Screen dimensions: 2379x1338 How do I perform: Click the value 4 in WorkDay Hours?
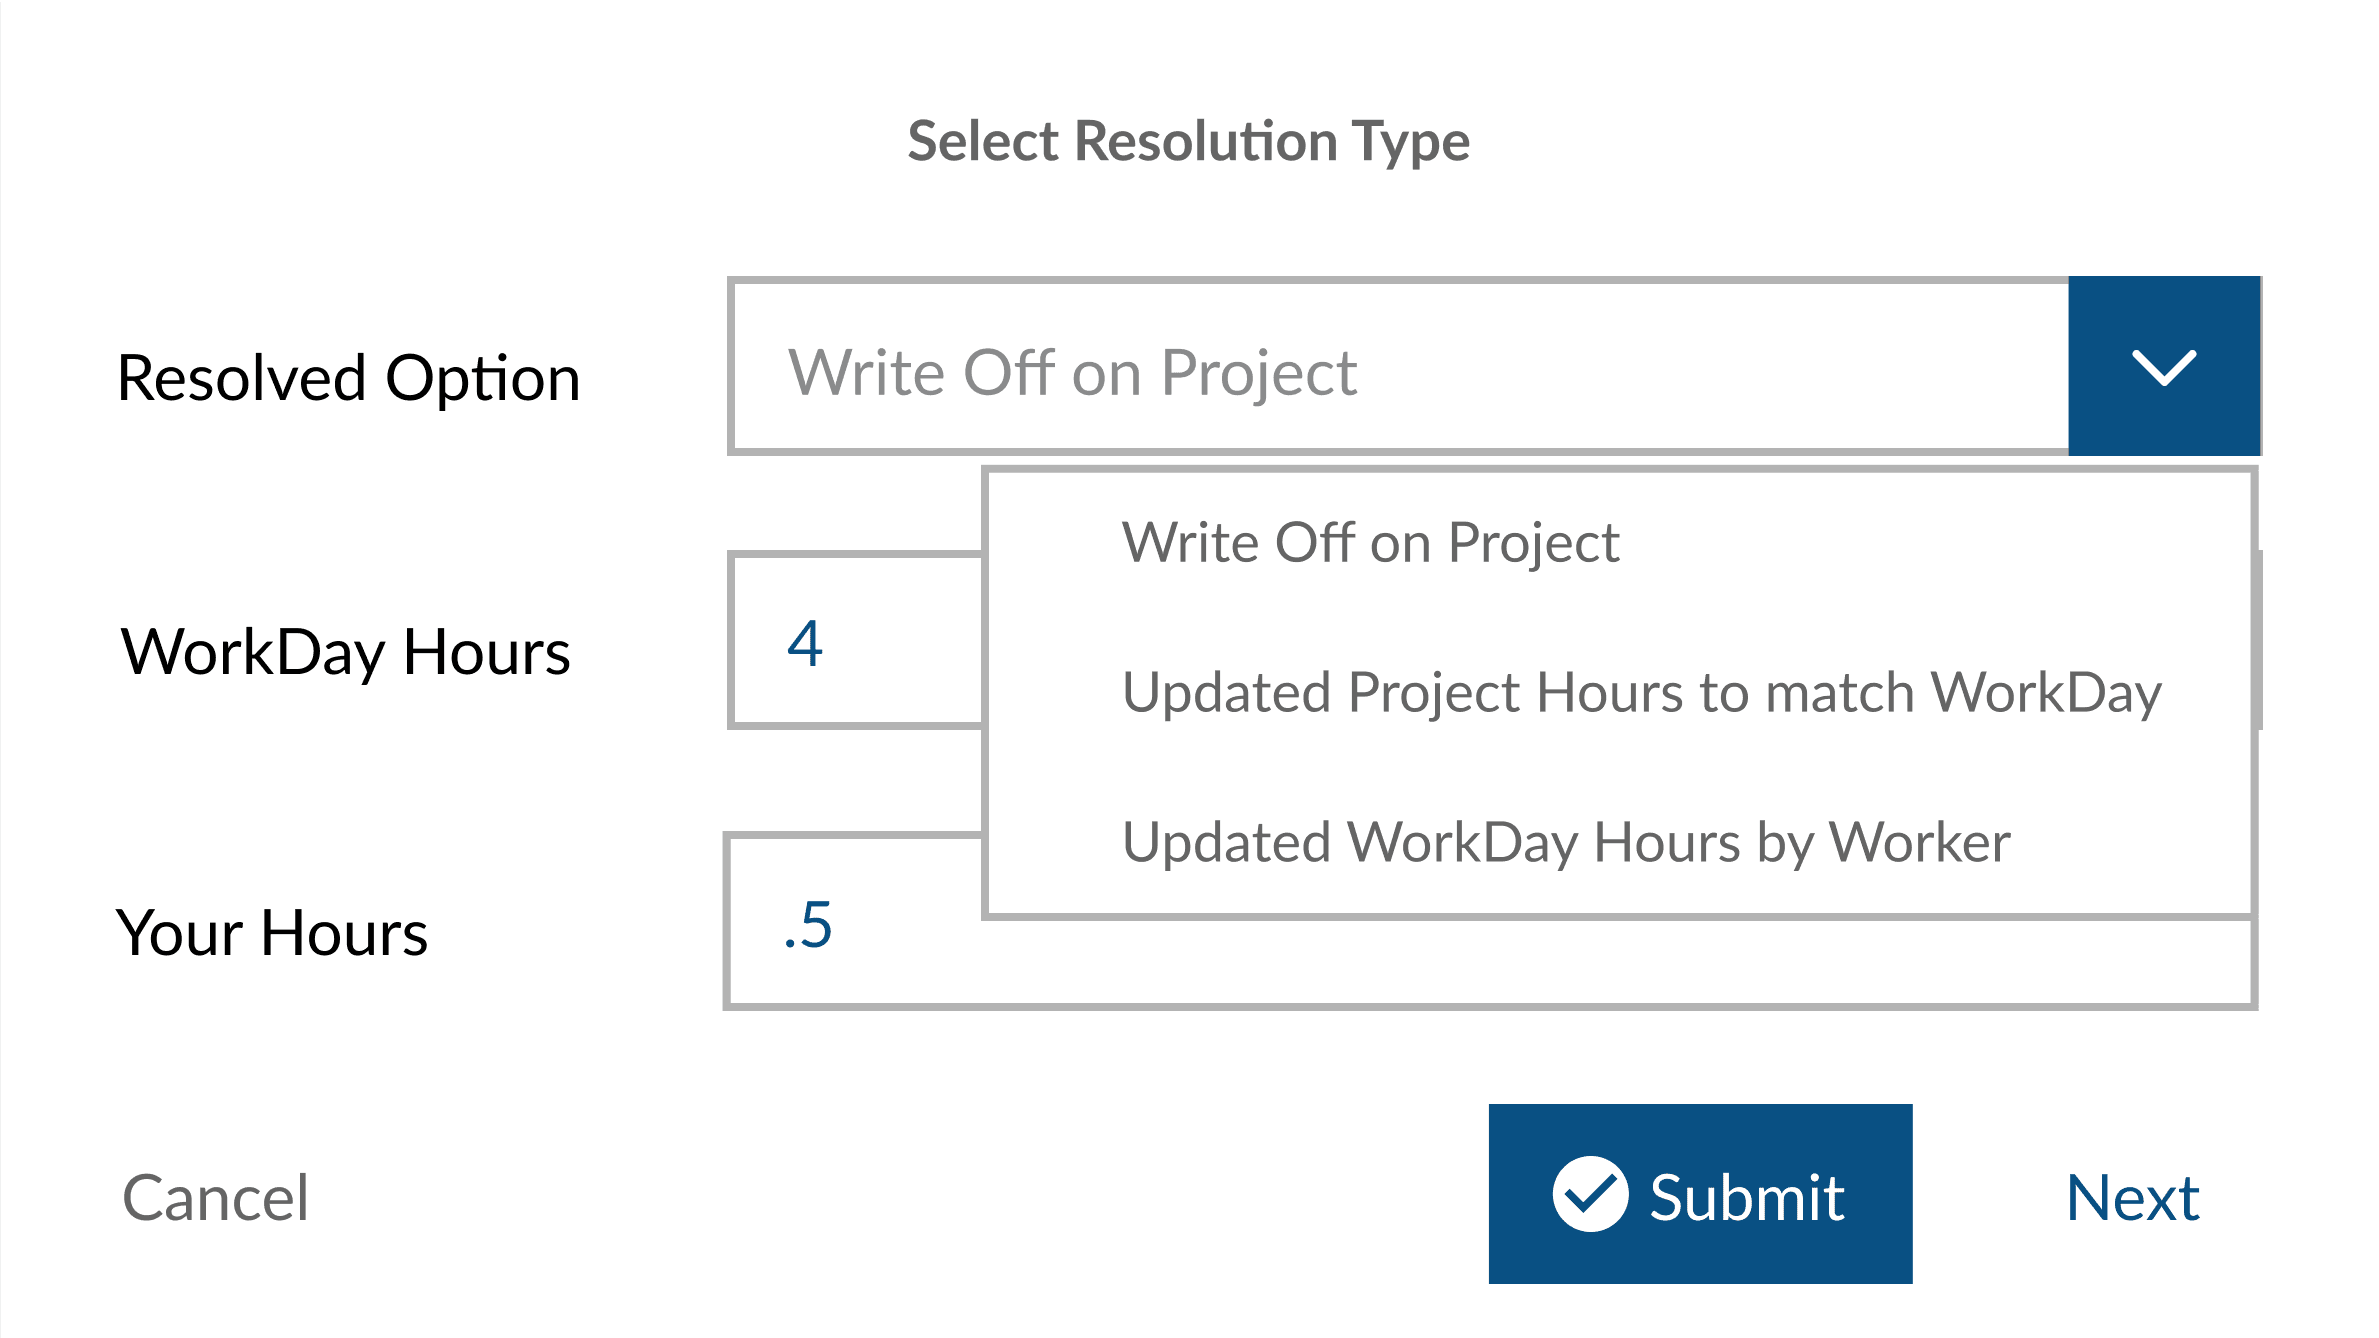tap(805, 643)
